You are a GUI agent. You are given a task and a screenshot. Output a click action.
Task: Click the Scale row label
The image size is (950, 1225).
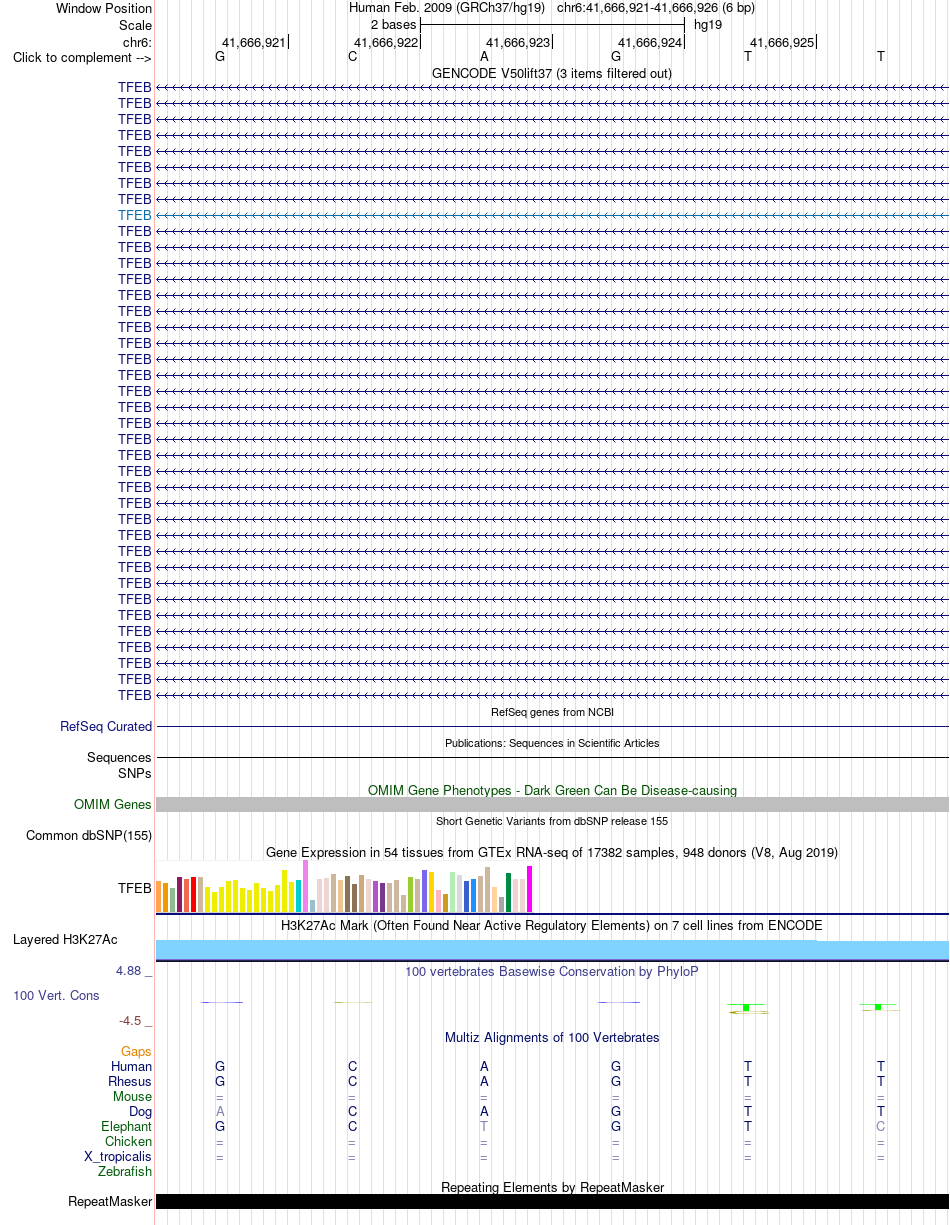[135, 25]
